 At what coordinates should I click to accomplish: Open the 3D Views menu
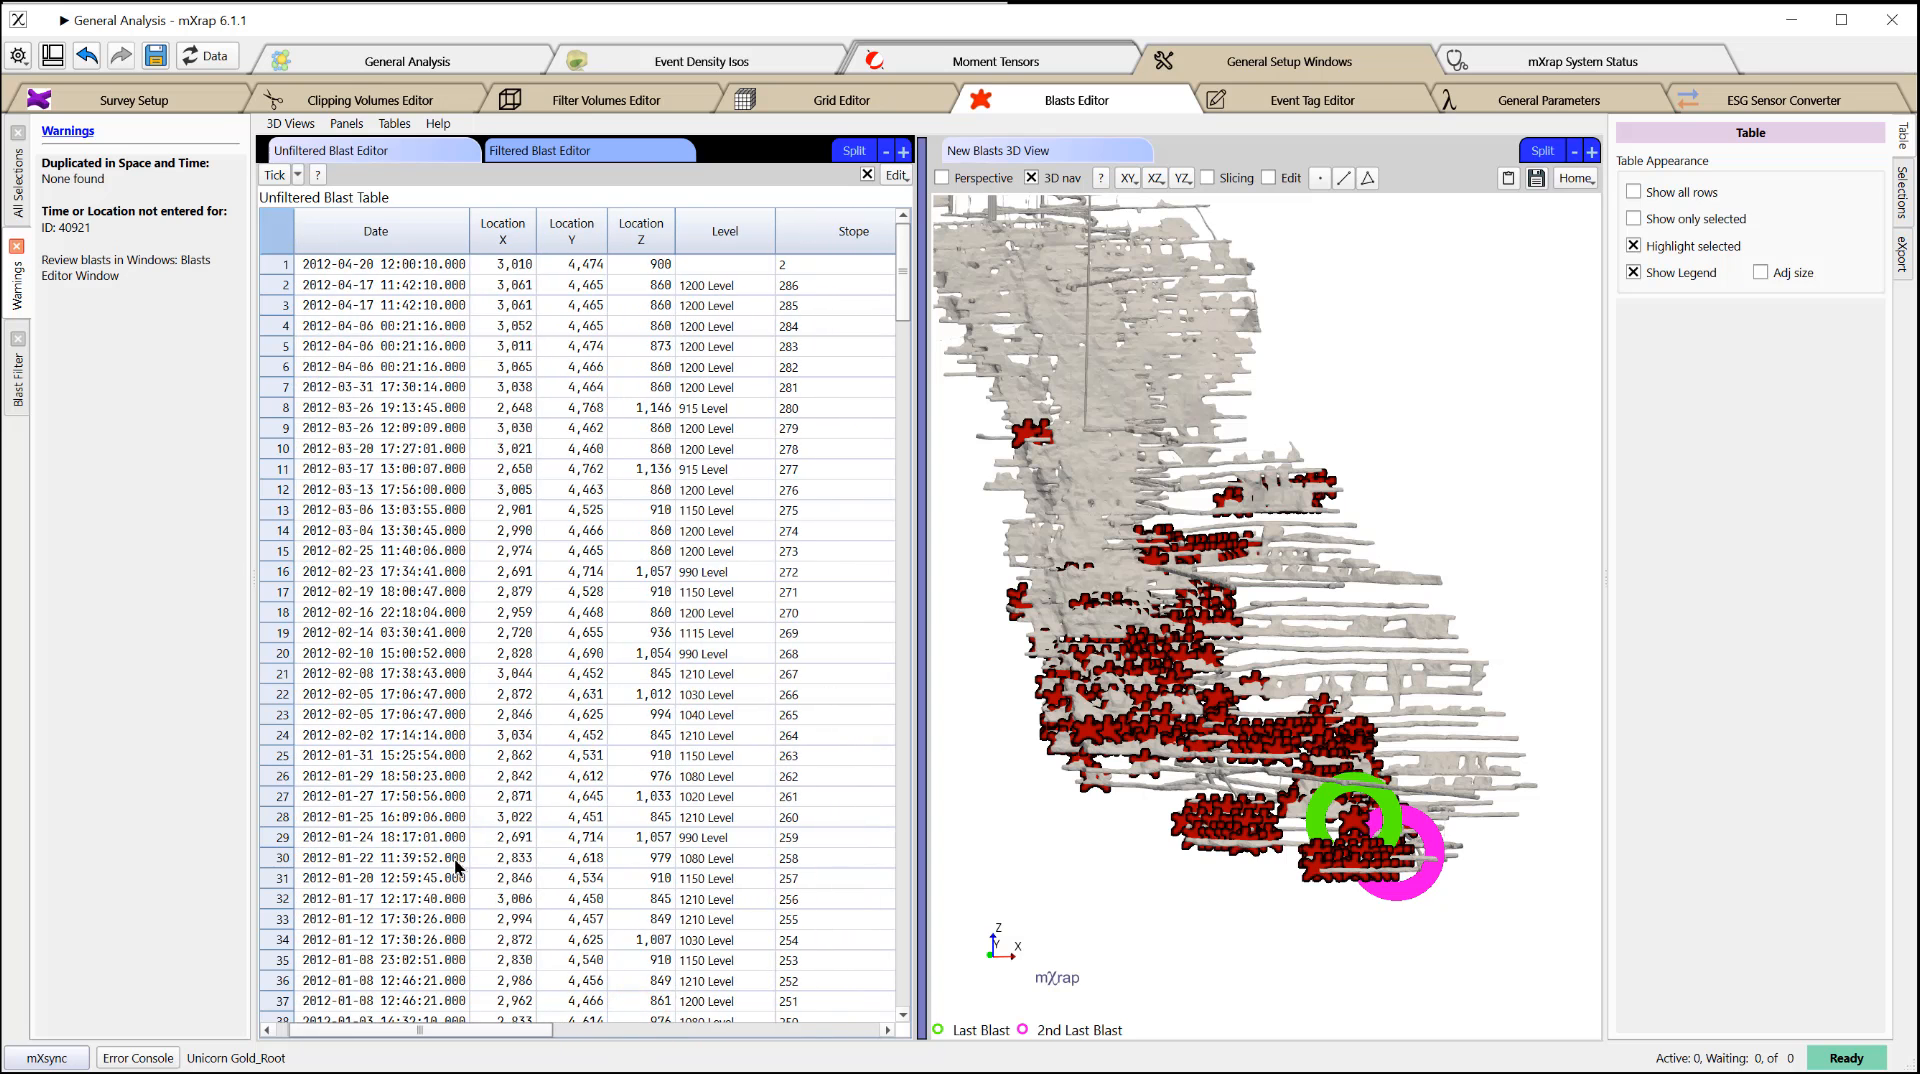click(290, 124)
